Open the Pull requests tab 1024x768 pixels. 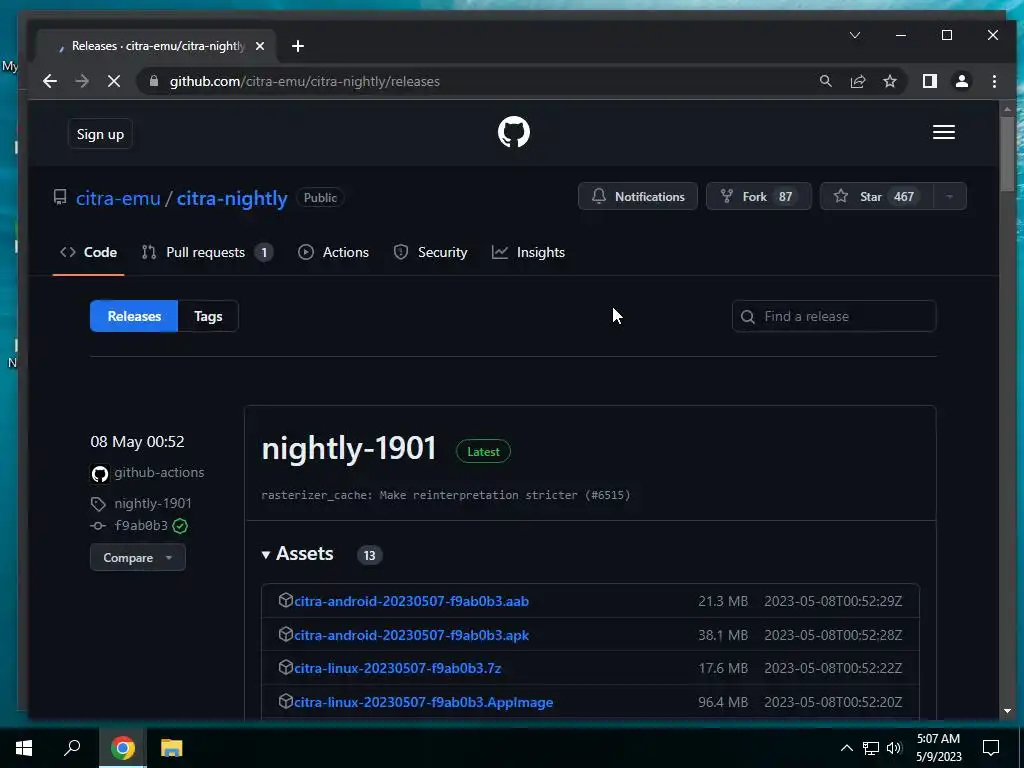(x=207, y=252)
